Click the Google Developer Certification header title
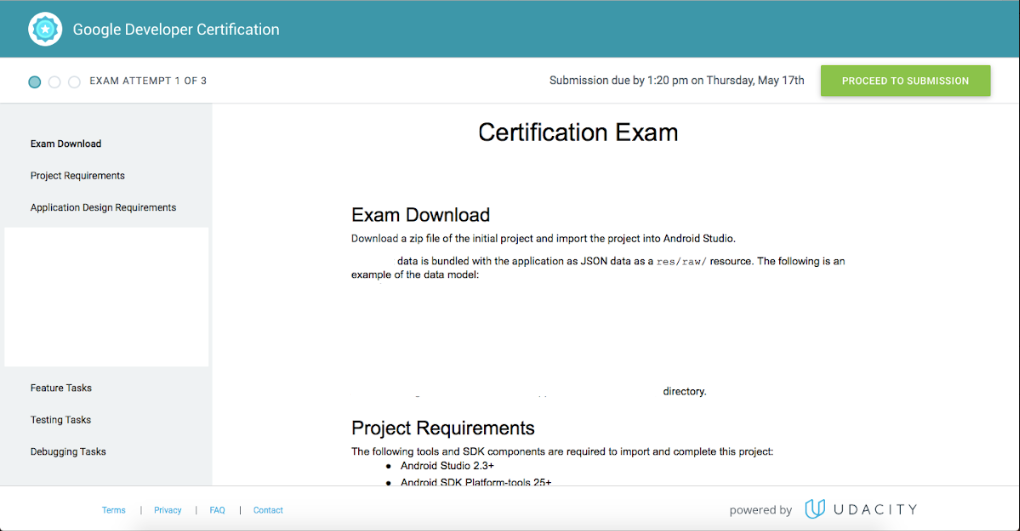1020x531 pixels. click(176, 29)
